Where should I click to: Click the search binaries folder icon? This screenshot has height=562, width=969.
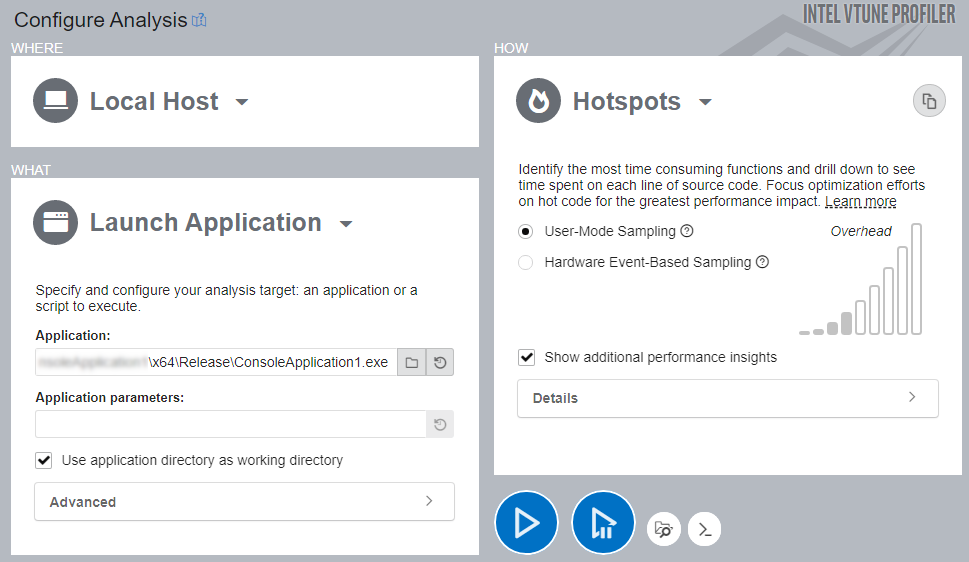coord(662,530)
